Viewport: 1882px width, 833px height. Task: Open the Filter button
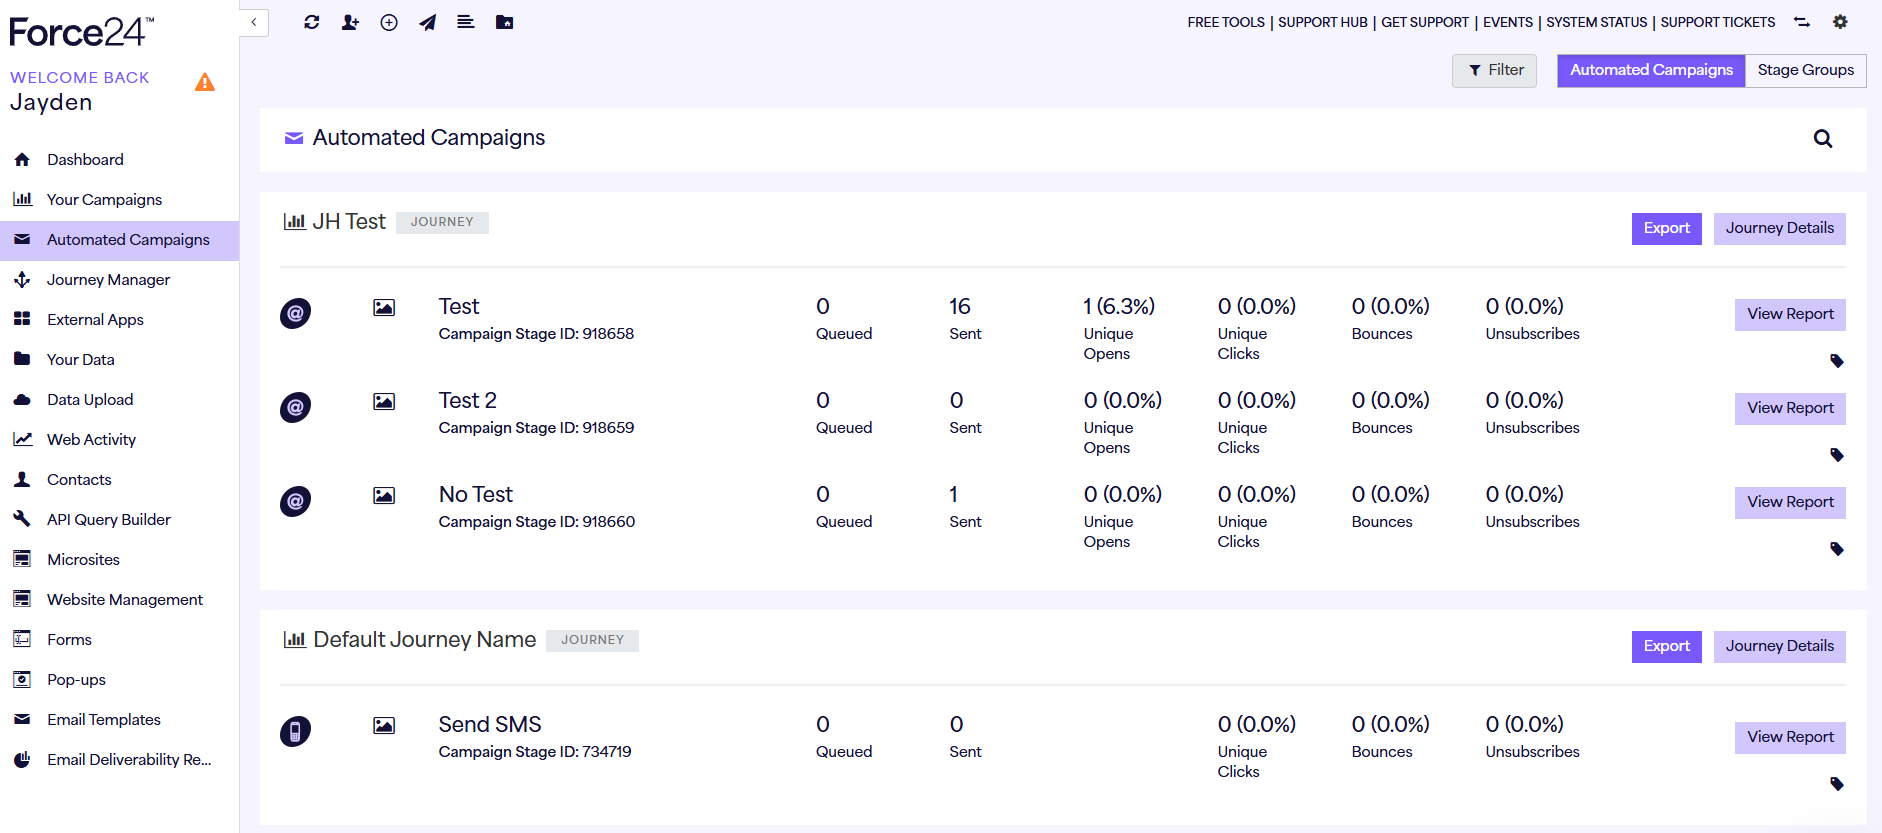[1495, 70]
